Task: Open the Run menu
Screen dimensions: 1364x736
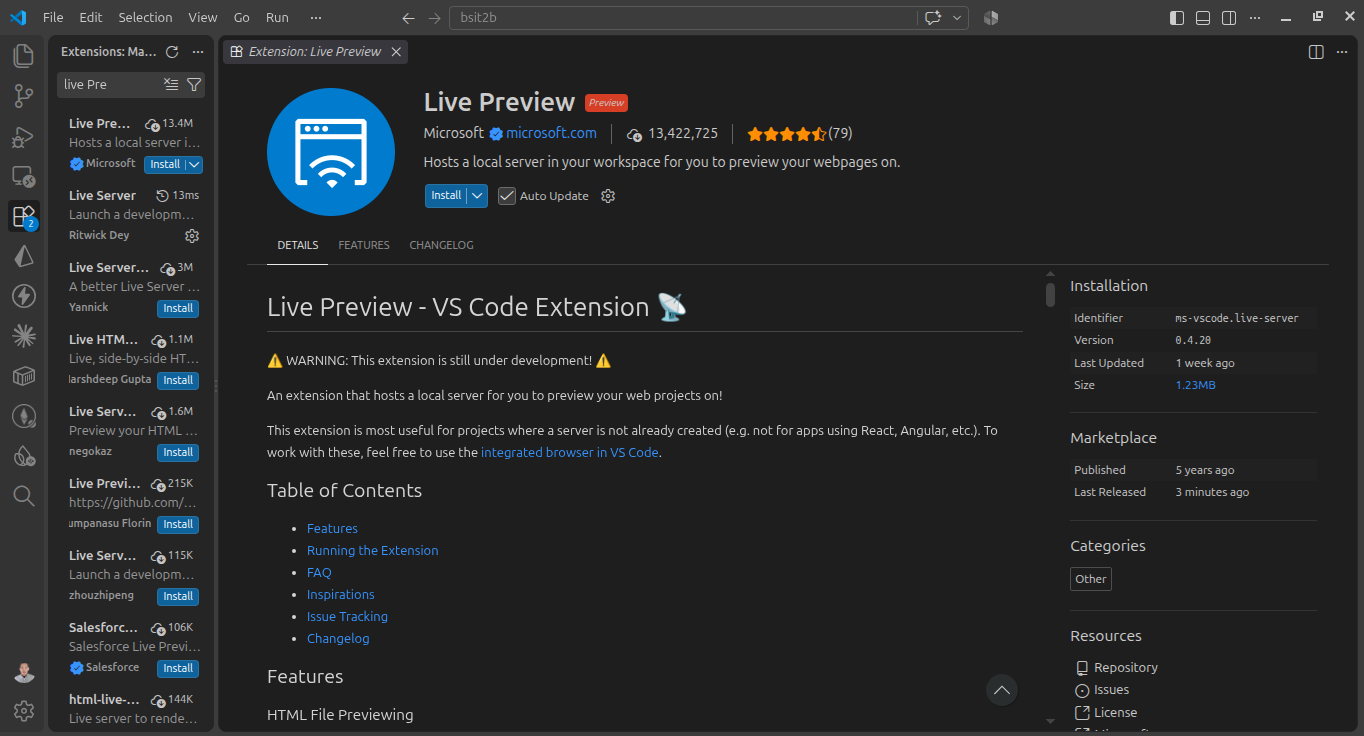Action: click(277, 18)
